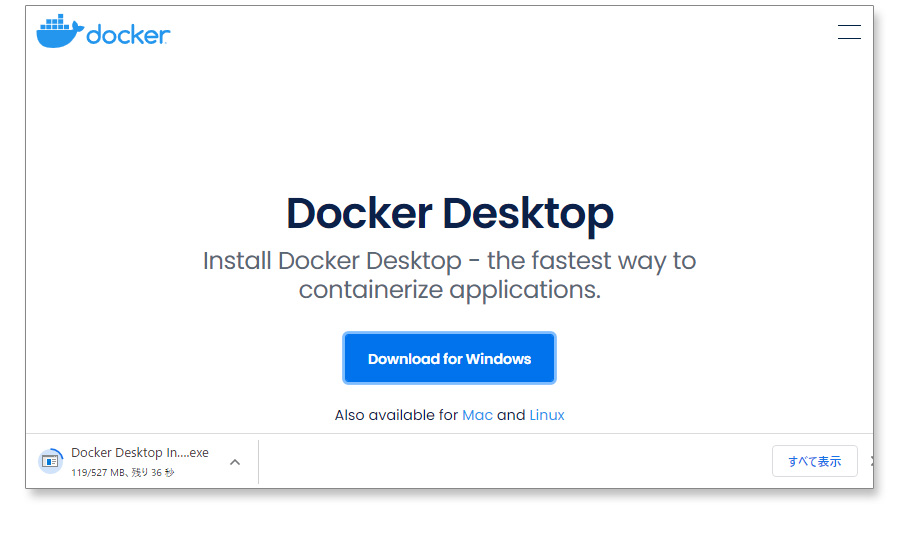Open the Mac download link
The image size is (900, 540).
click(x=477, y=415)
